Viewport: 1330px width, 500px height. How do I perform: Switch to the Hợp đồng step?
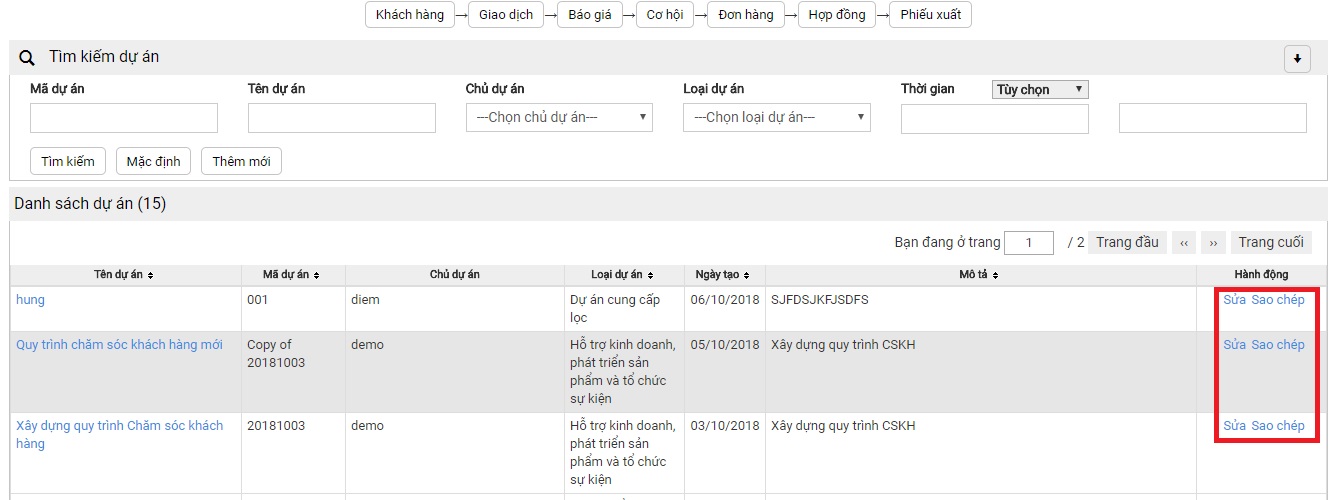point(837,15)
